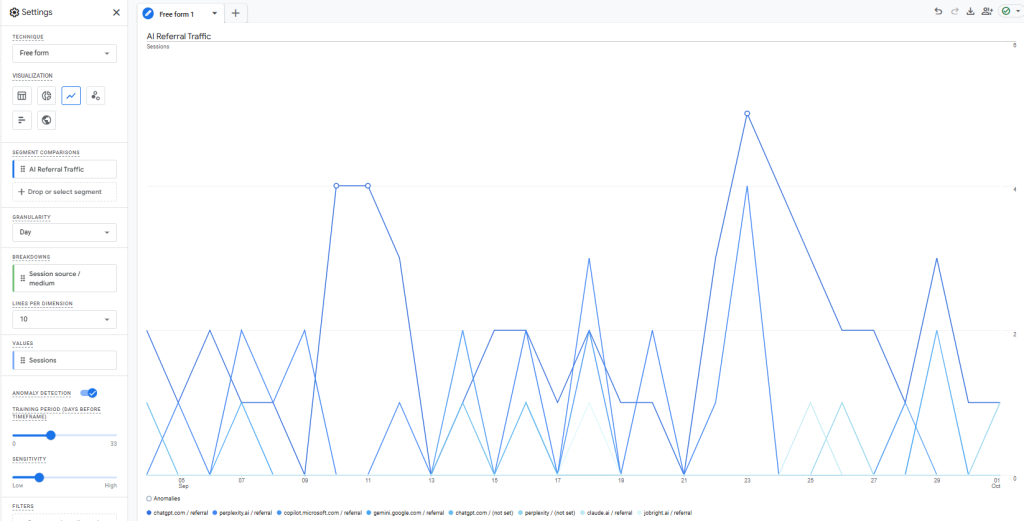Open Lines per dimension dropdown showing 10
Screen dimensions: 1024x521
coord(65,319)
